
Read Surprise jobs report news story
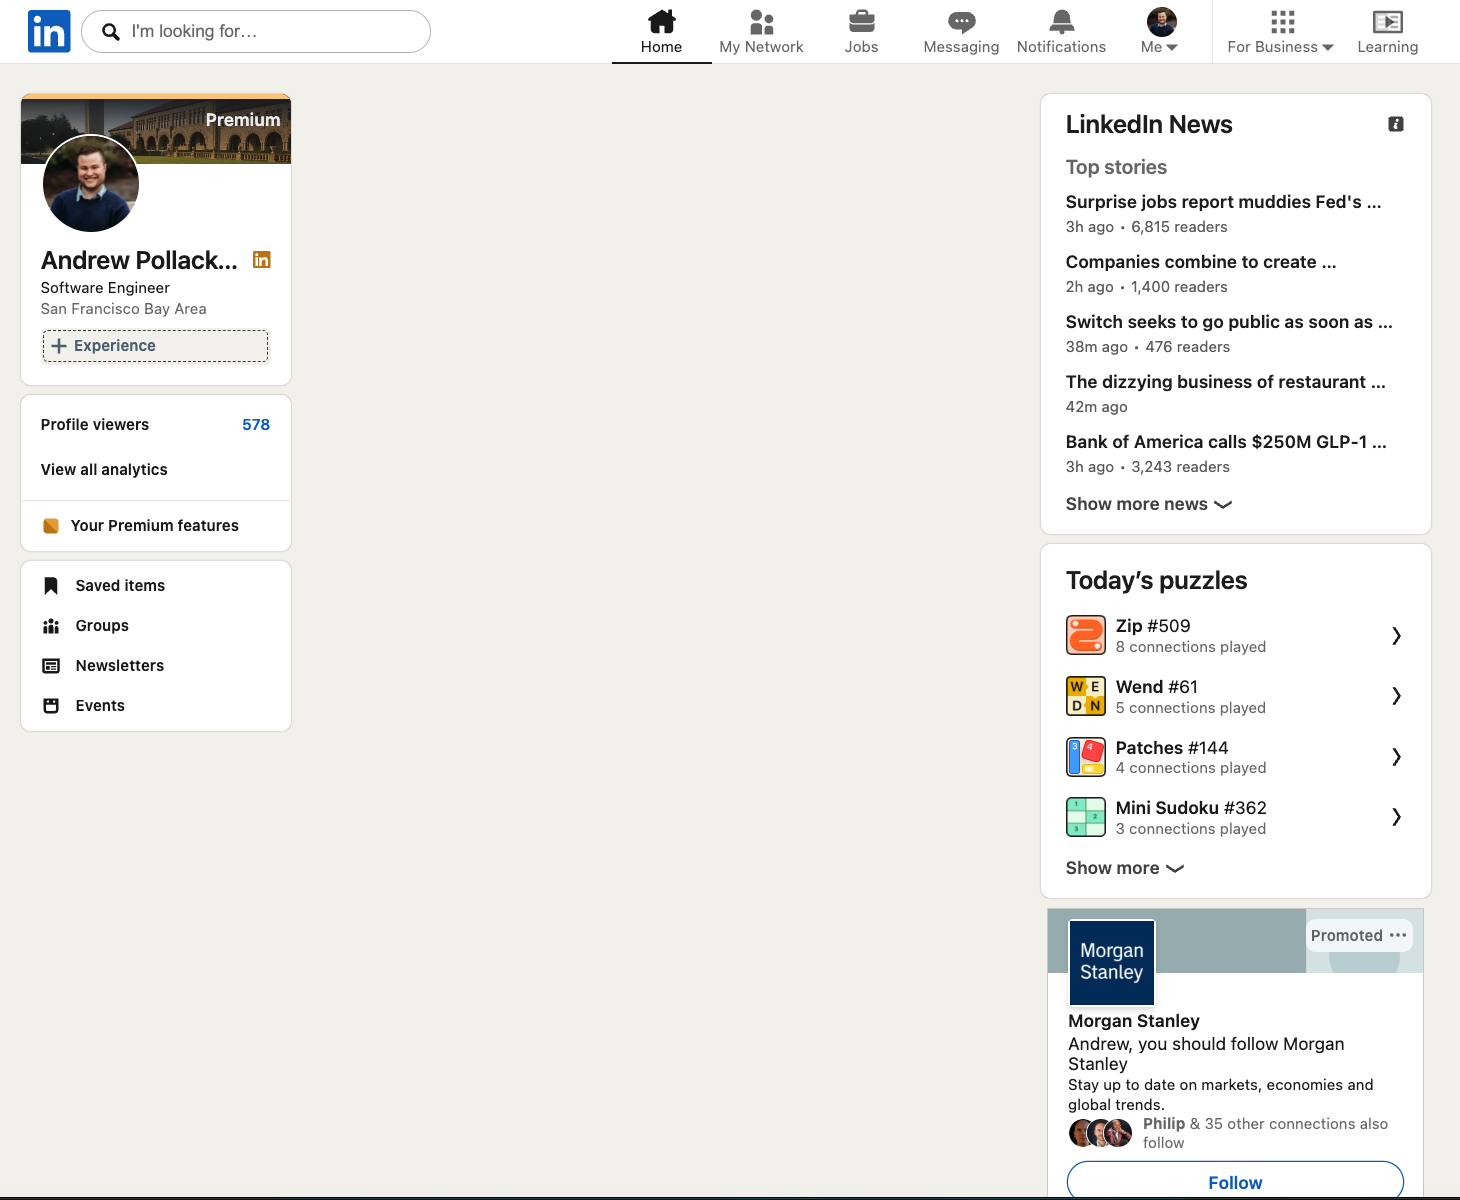click(x=1224, y=202)
